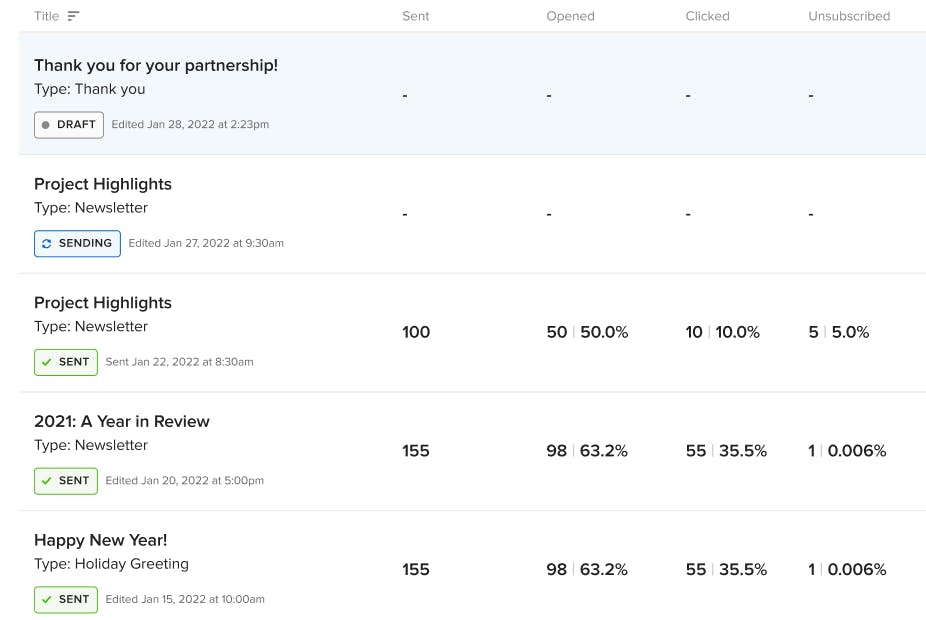This screenshot has height=620, width=926.
Task: Click checkmark icon on 2021 Year in Review badge
Action: pyautogui.click(x=47, y=481)
